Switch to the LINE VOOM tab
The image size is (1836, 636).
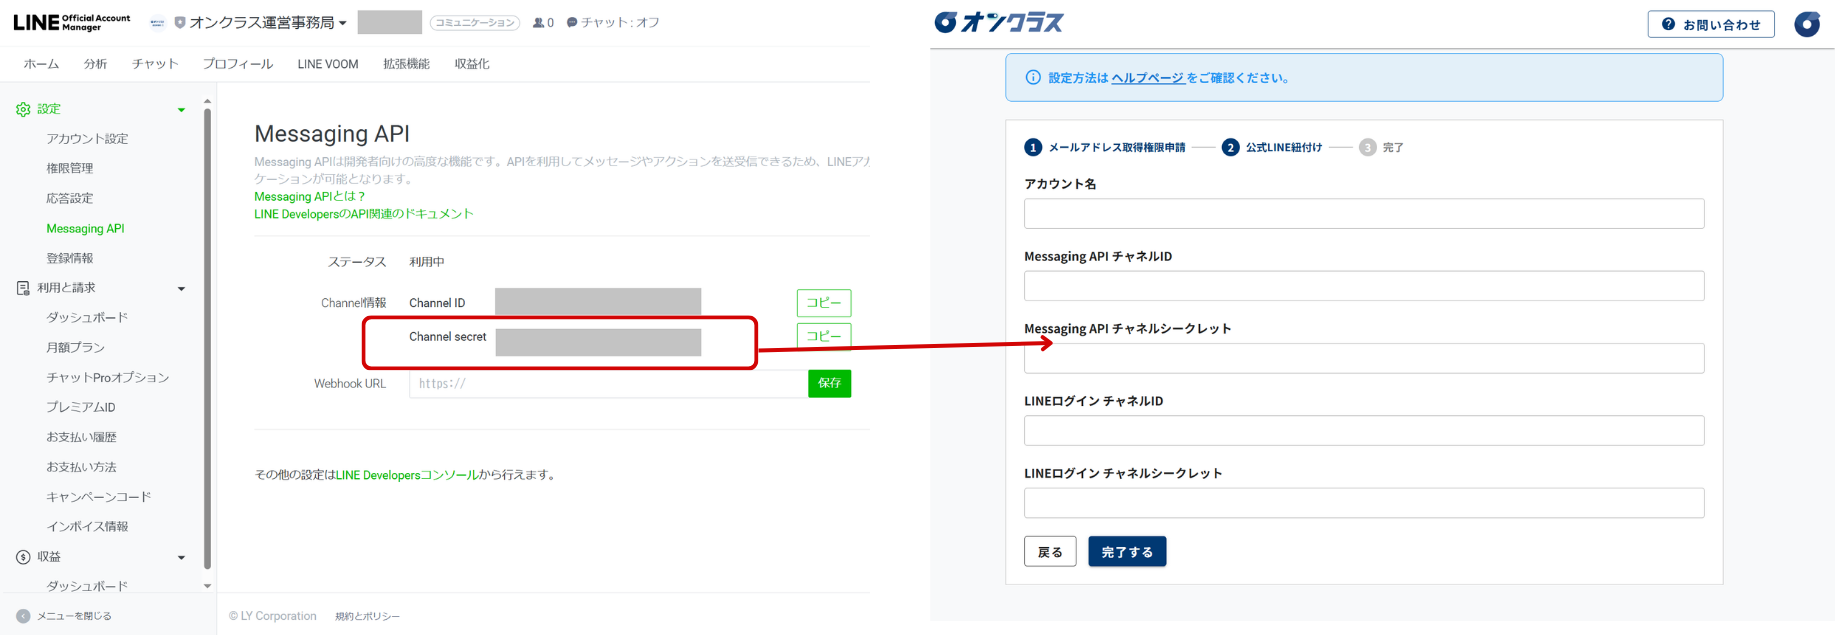point(327,64)
